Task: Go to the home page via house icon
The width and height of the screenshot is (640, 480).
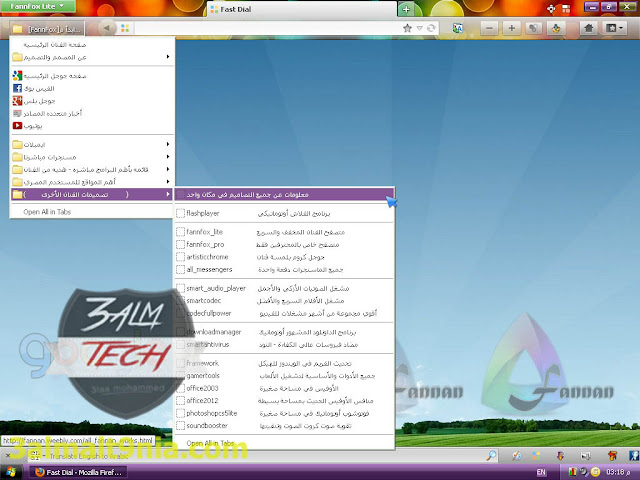Action: [589, 28]
